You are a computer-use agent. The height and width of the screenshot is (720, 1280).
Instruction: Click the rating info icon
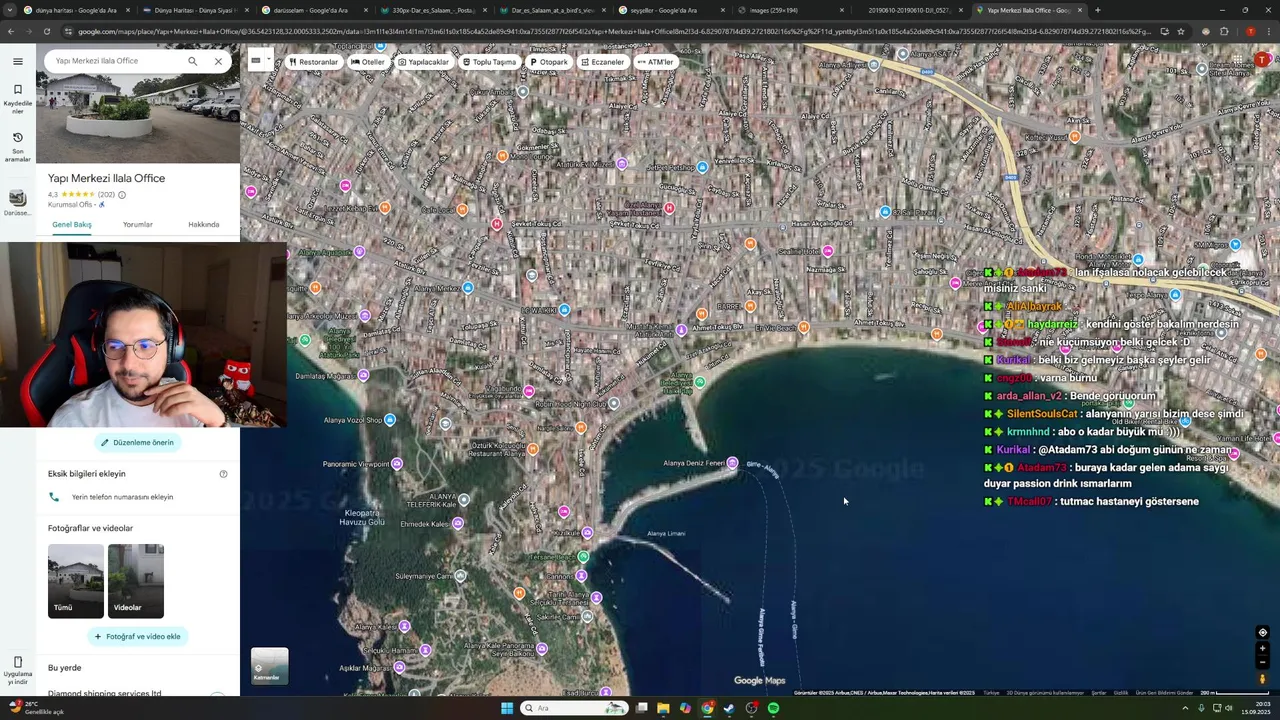[x=122, y=195]
